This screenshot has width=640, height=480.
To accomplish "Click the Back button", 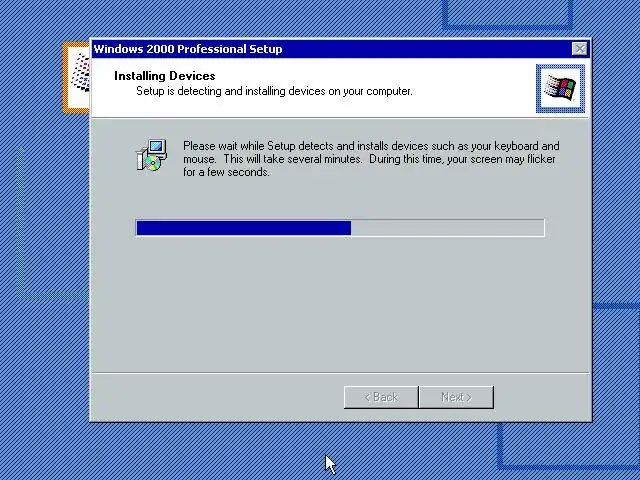I will pyautogui.click(x=381, y=397).
